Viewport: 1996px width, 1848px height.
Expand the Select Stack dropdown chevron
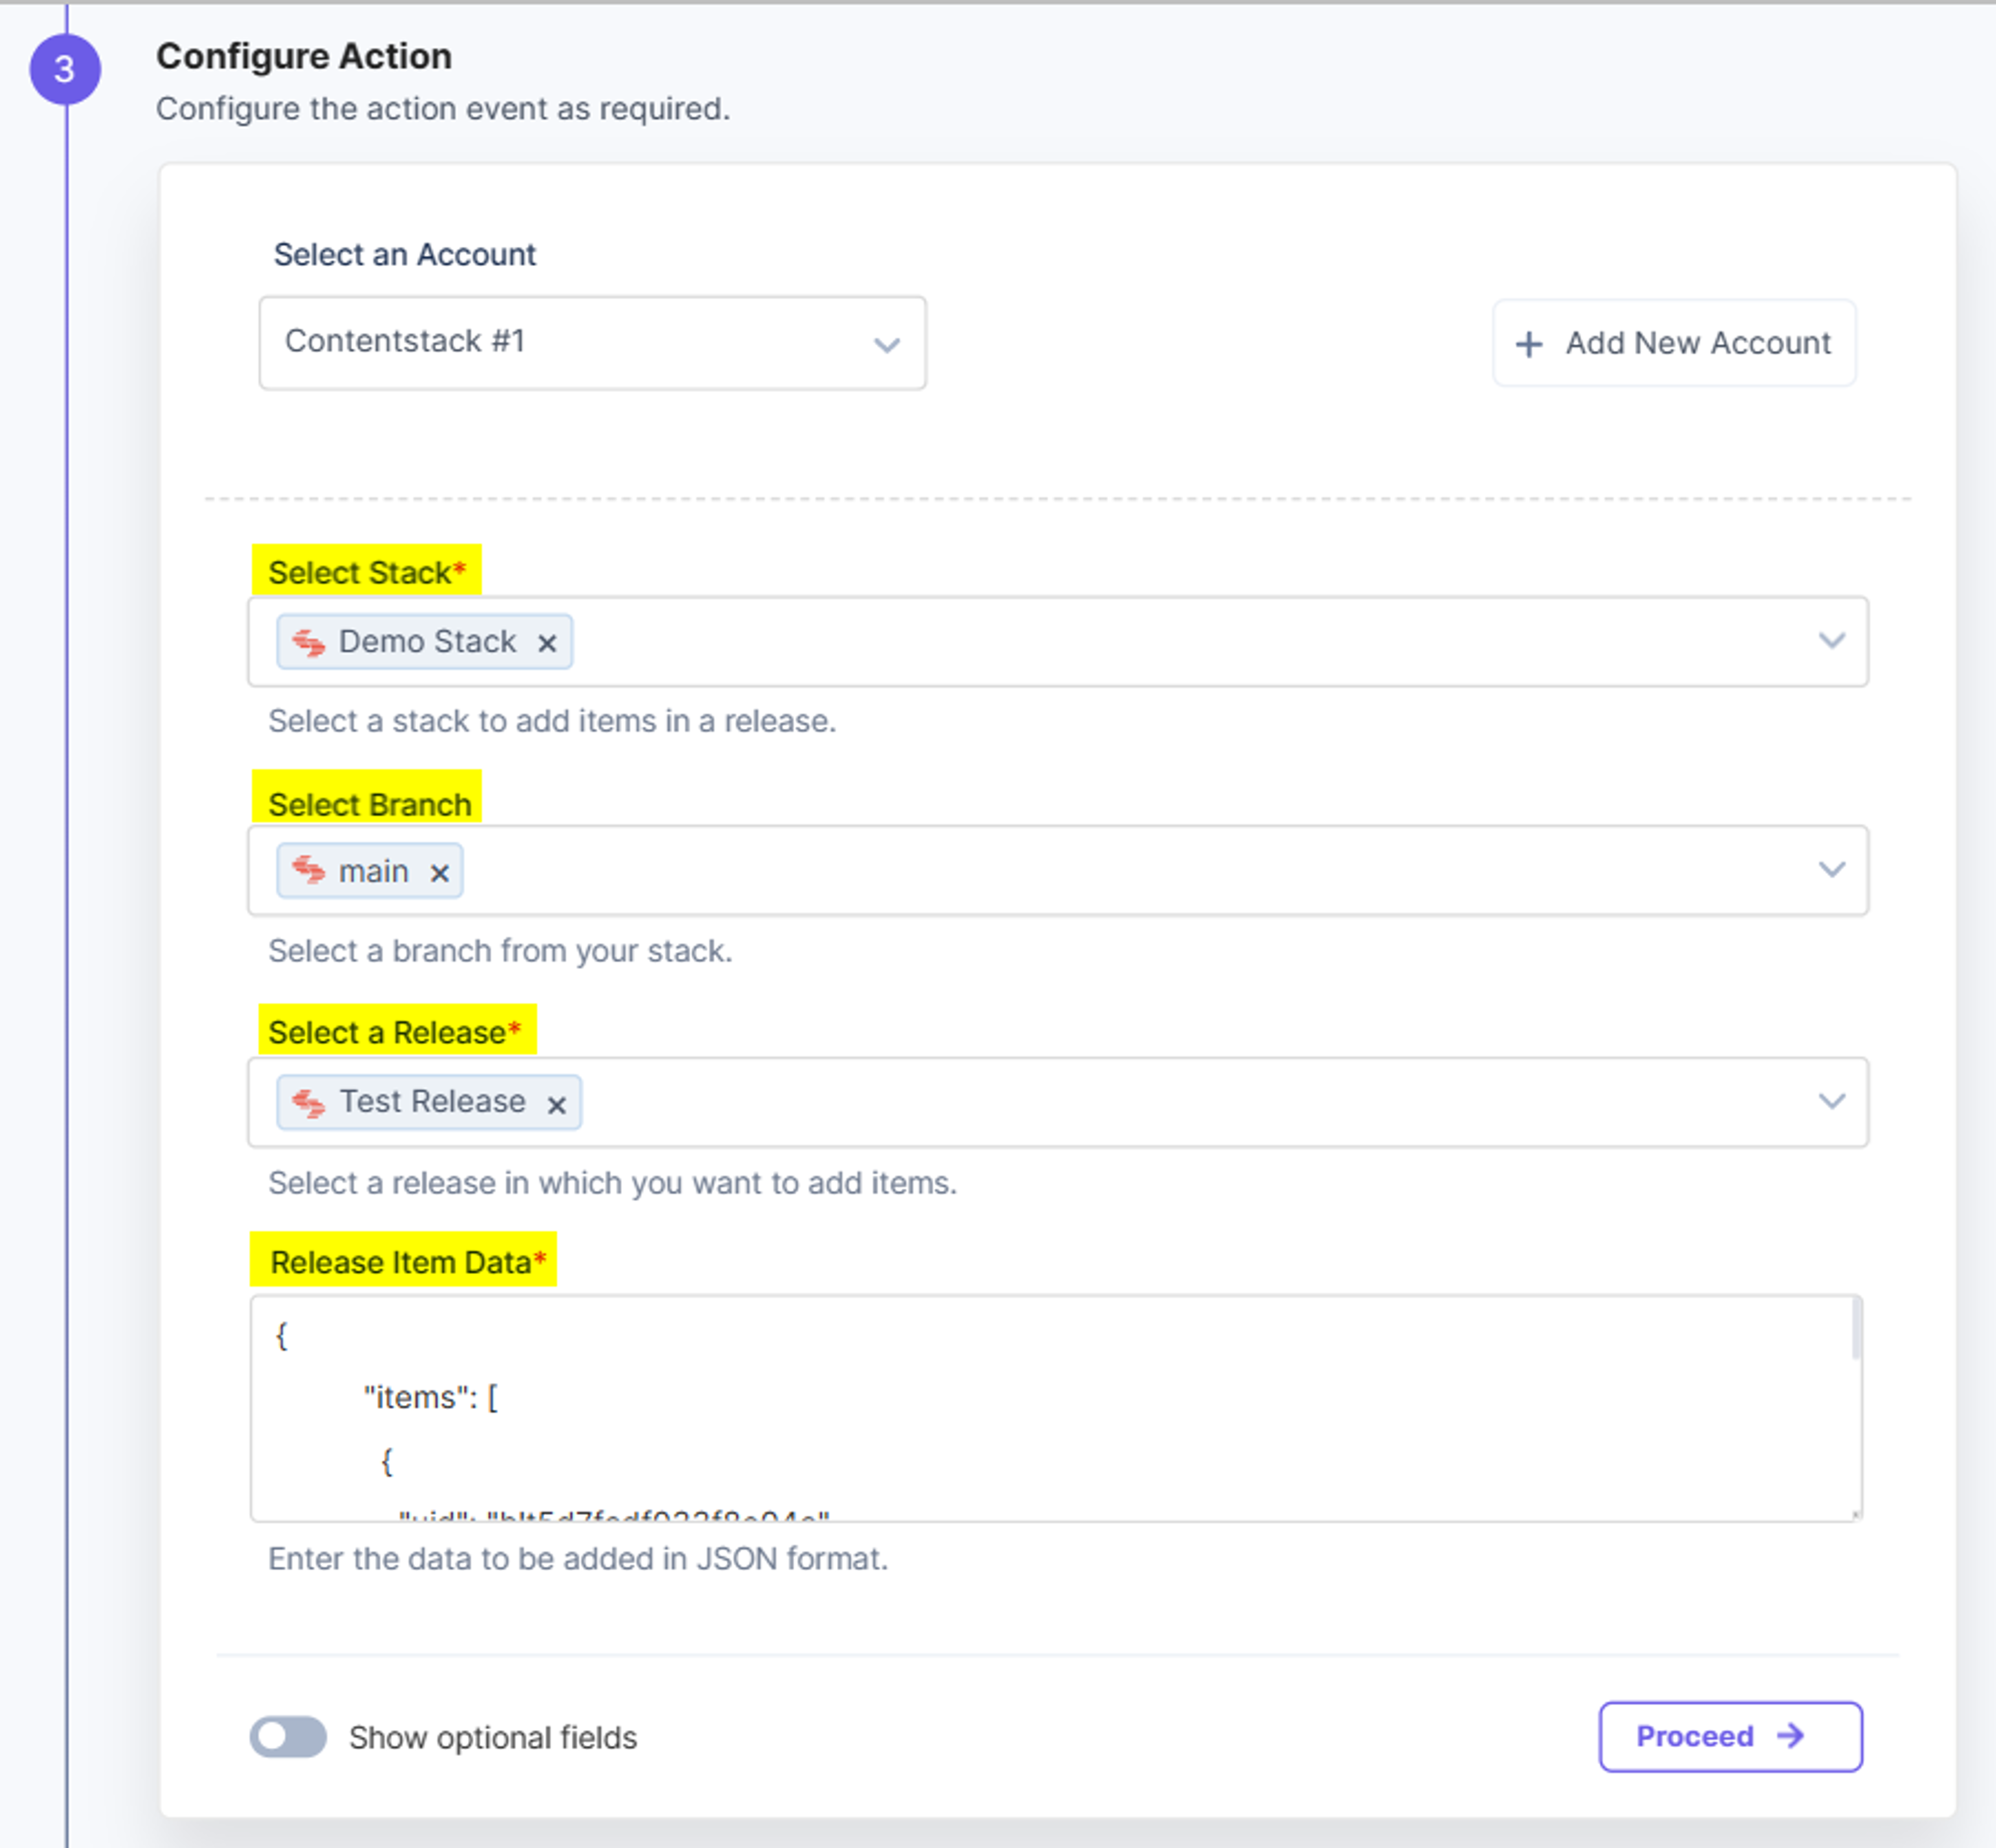(1831, 640)
